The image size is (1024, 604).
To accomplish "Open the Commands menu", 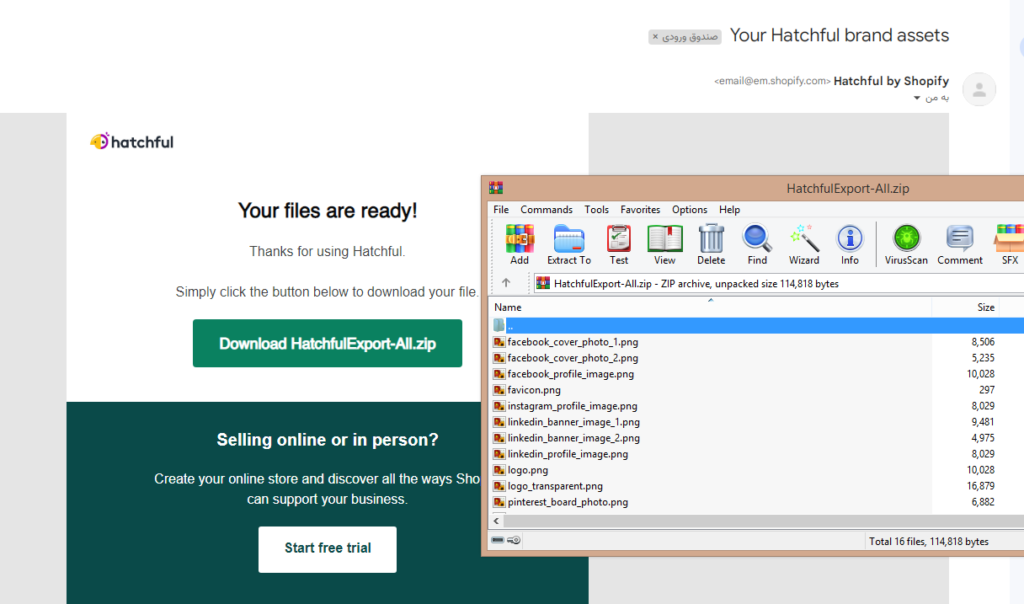I will click(546, 210).
